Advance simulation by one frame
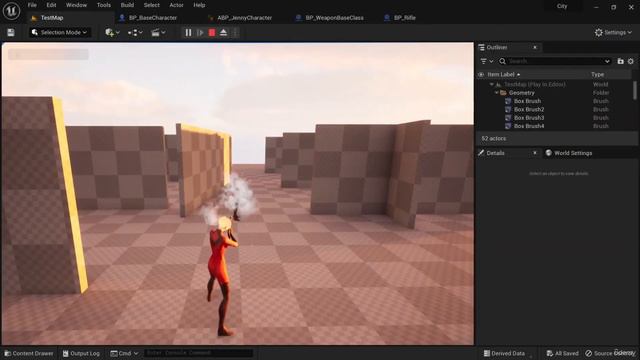This screenshot has height=360, width=640. [x=200, y=33]
